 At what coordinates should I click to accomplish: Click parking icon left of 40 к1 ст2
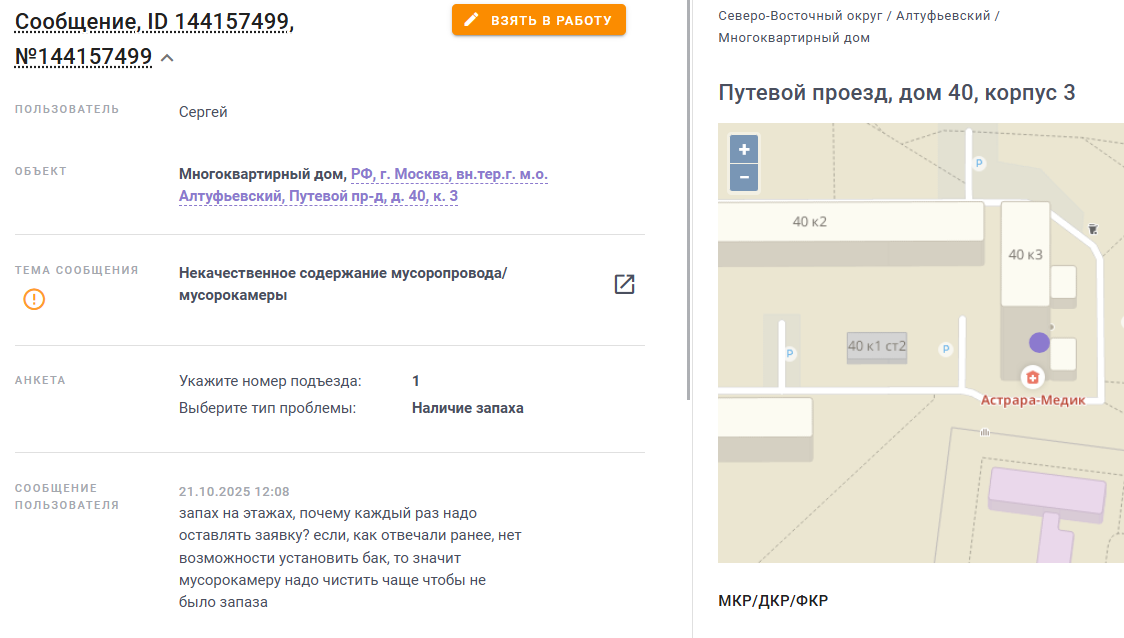pyautogui.click(x=790, y=353)
